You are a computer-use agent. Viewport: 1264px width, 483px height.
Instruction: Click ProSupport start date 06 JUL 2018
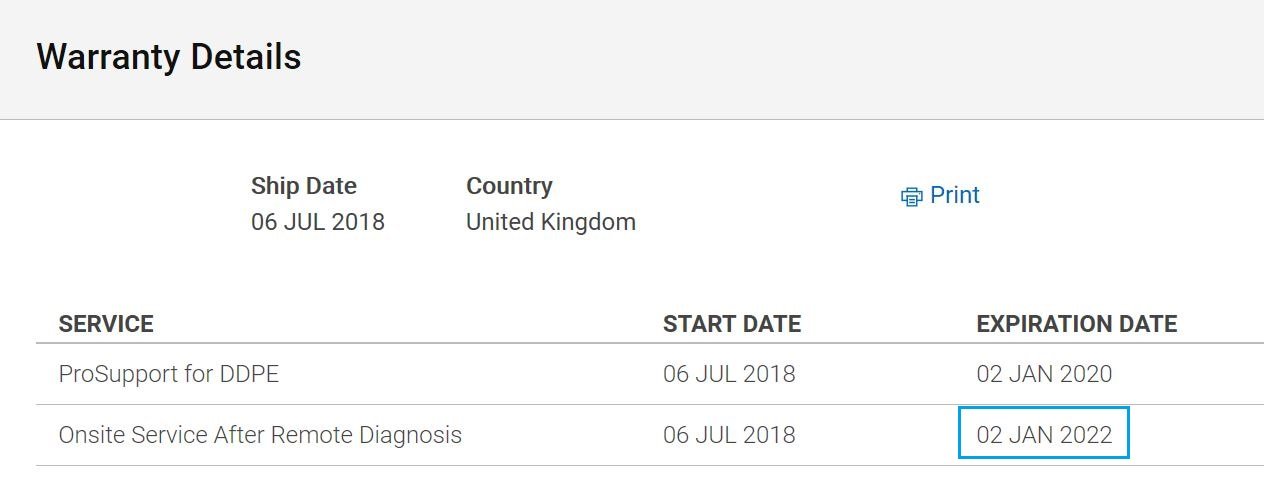click(729, 374)
